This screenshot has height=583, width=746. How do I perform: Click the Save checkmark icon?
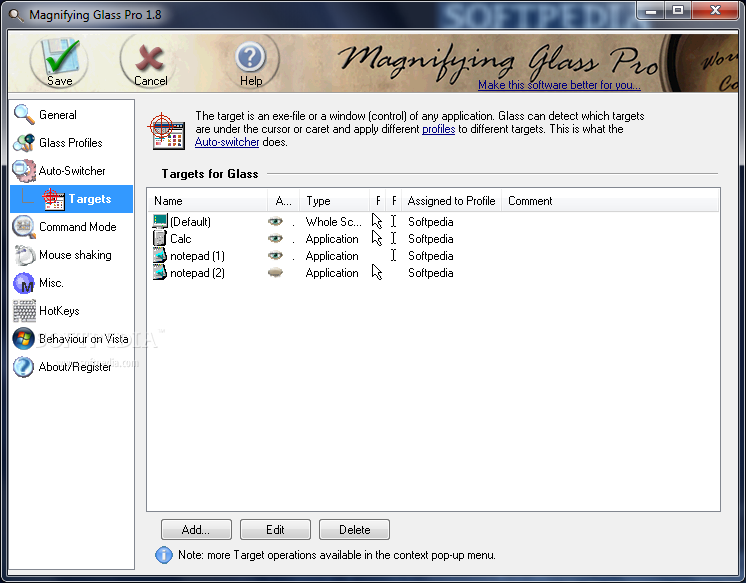[x=59, y=56]
